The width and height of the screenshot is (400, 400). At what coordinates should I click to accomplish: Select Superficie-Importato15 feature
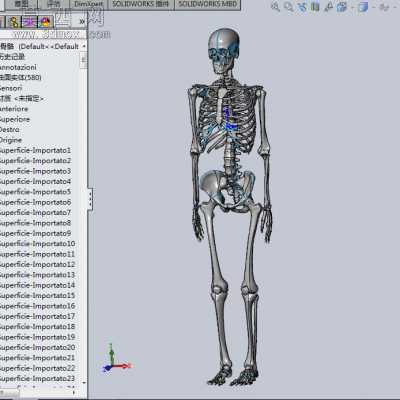37,295
